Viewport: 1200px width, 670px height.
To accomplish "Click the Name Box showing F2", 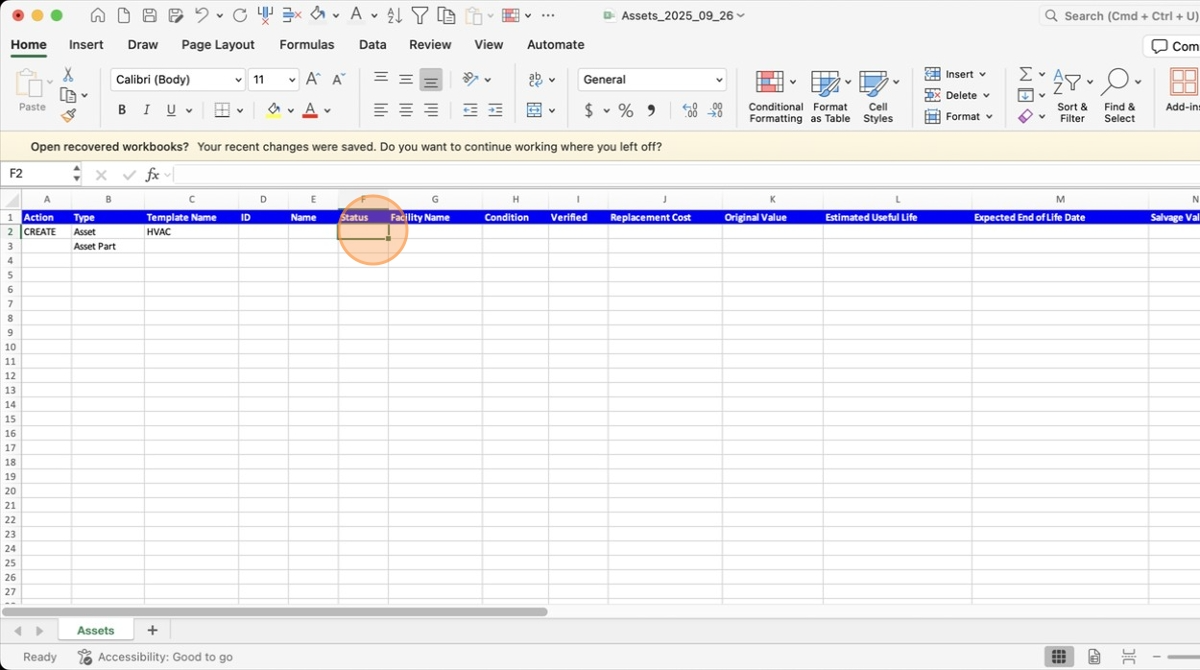I will [x=40, y=174].
